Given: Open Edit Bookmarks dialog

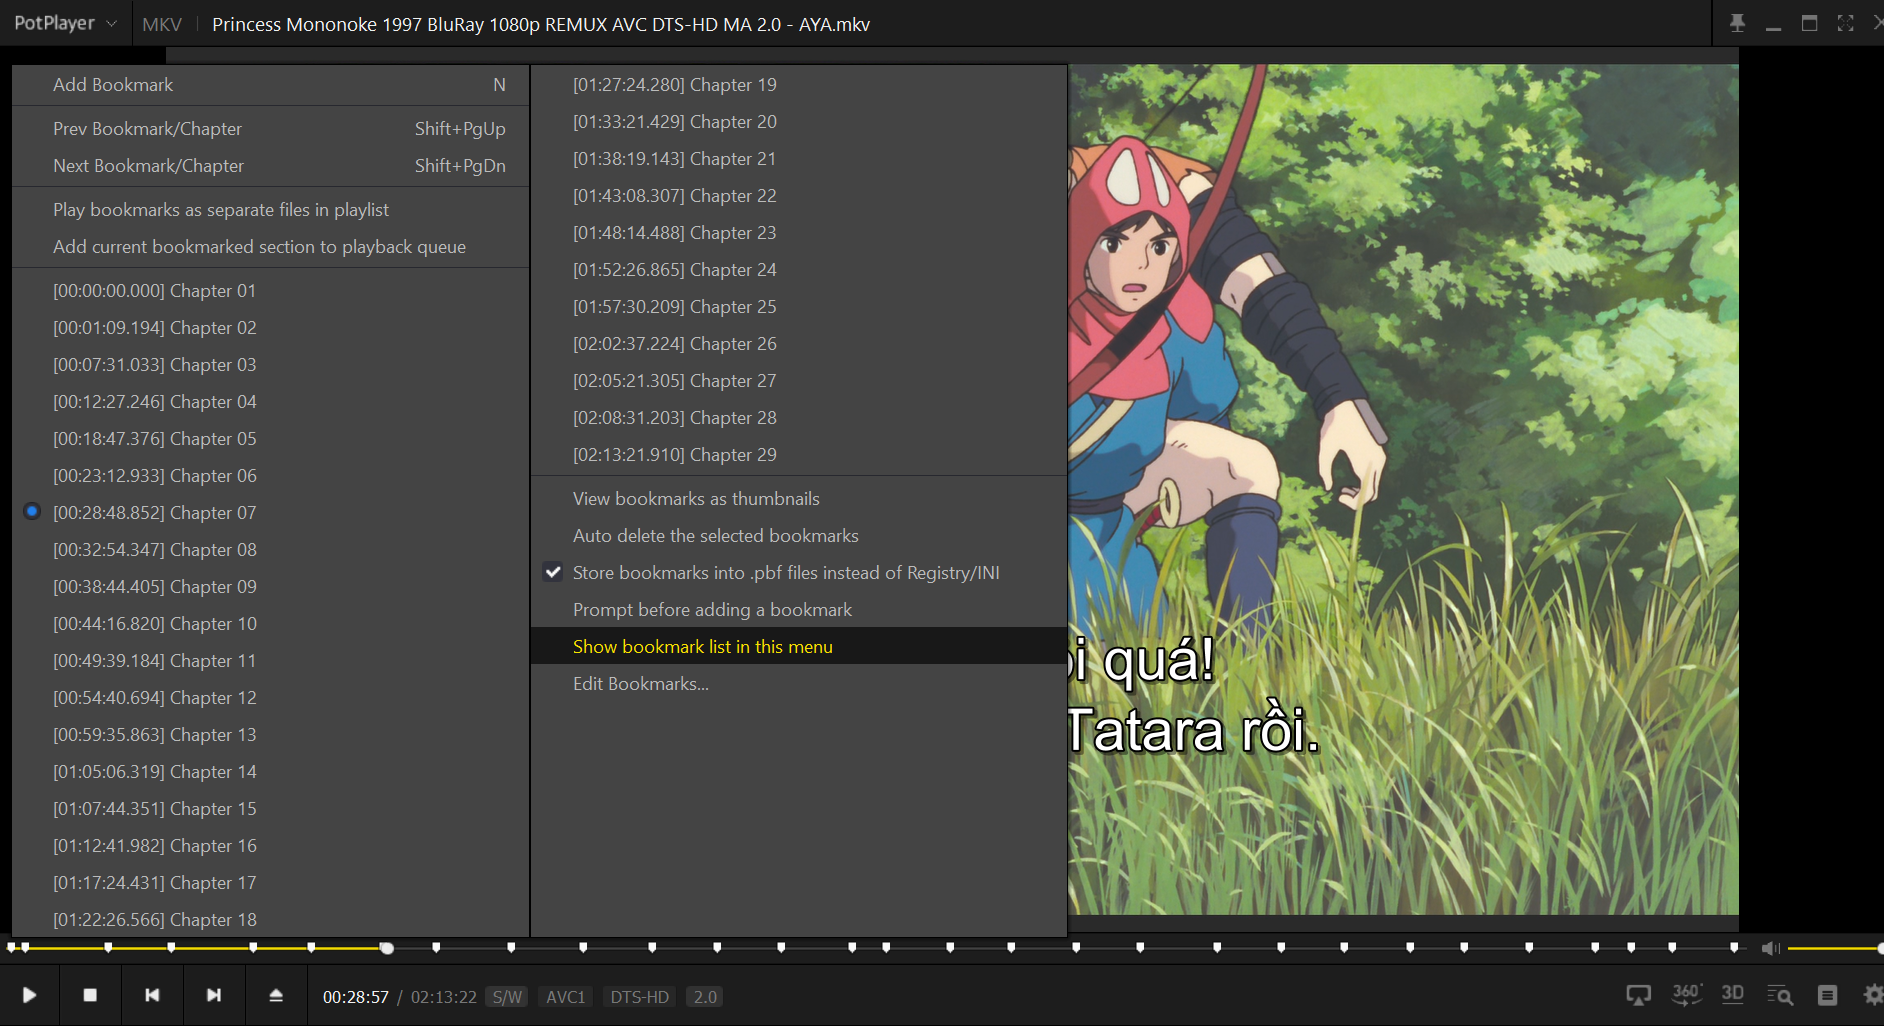Looking at the screenshot, I should [799, 684].
